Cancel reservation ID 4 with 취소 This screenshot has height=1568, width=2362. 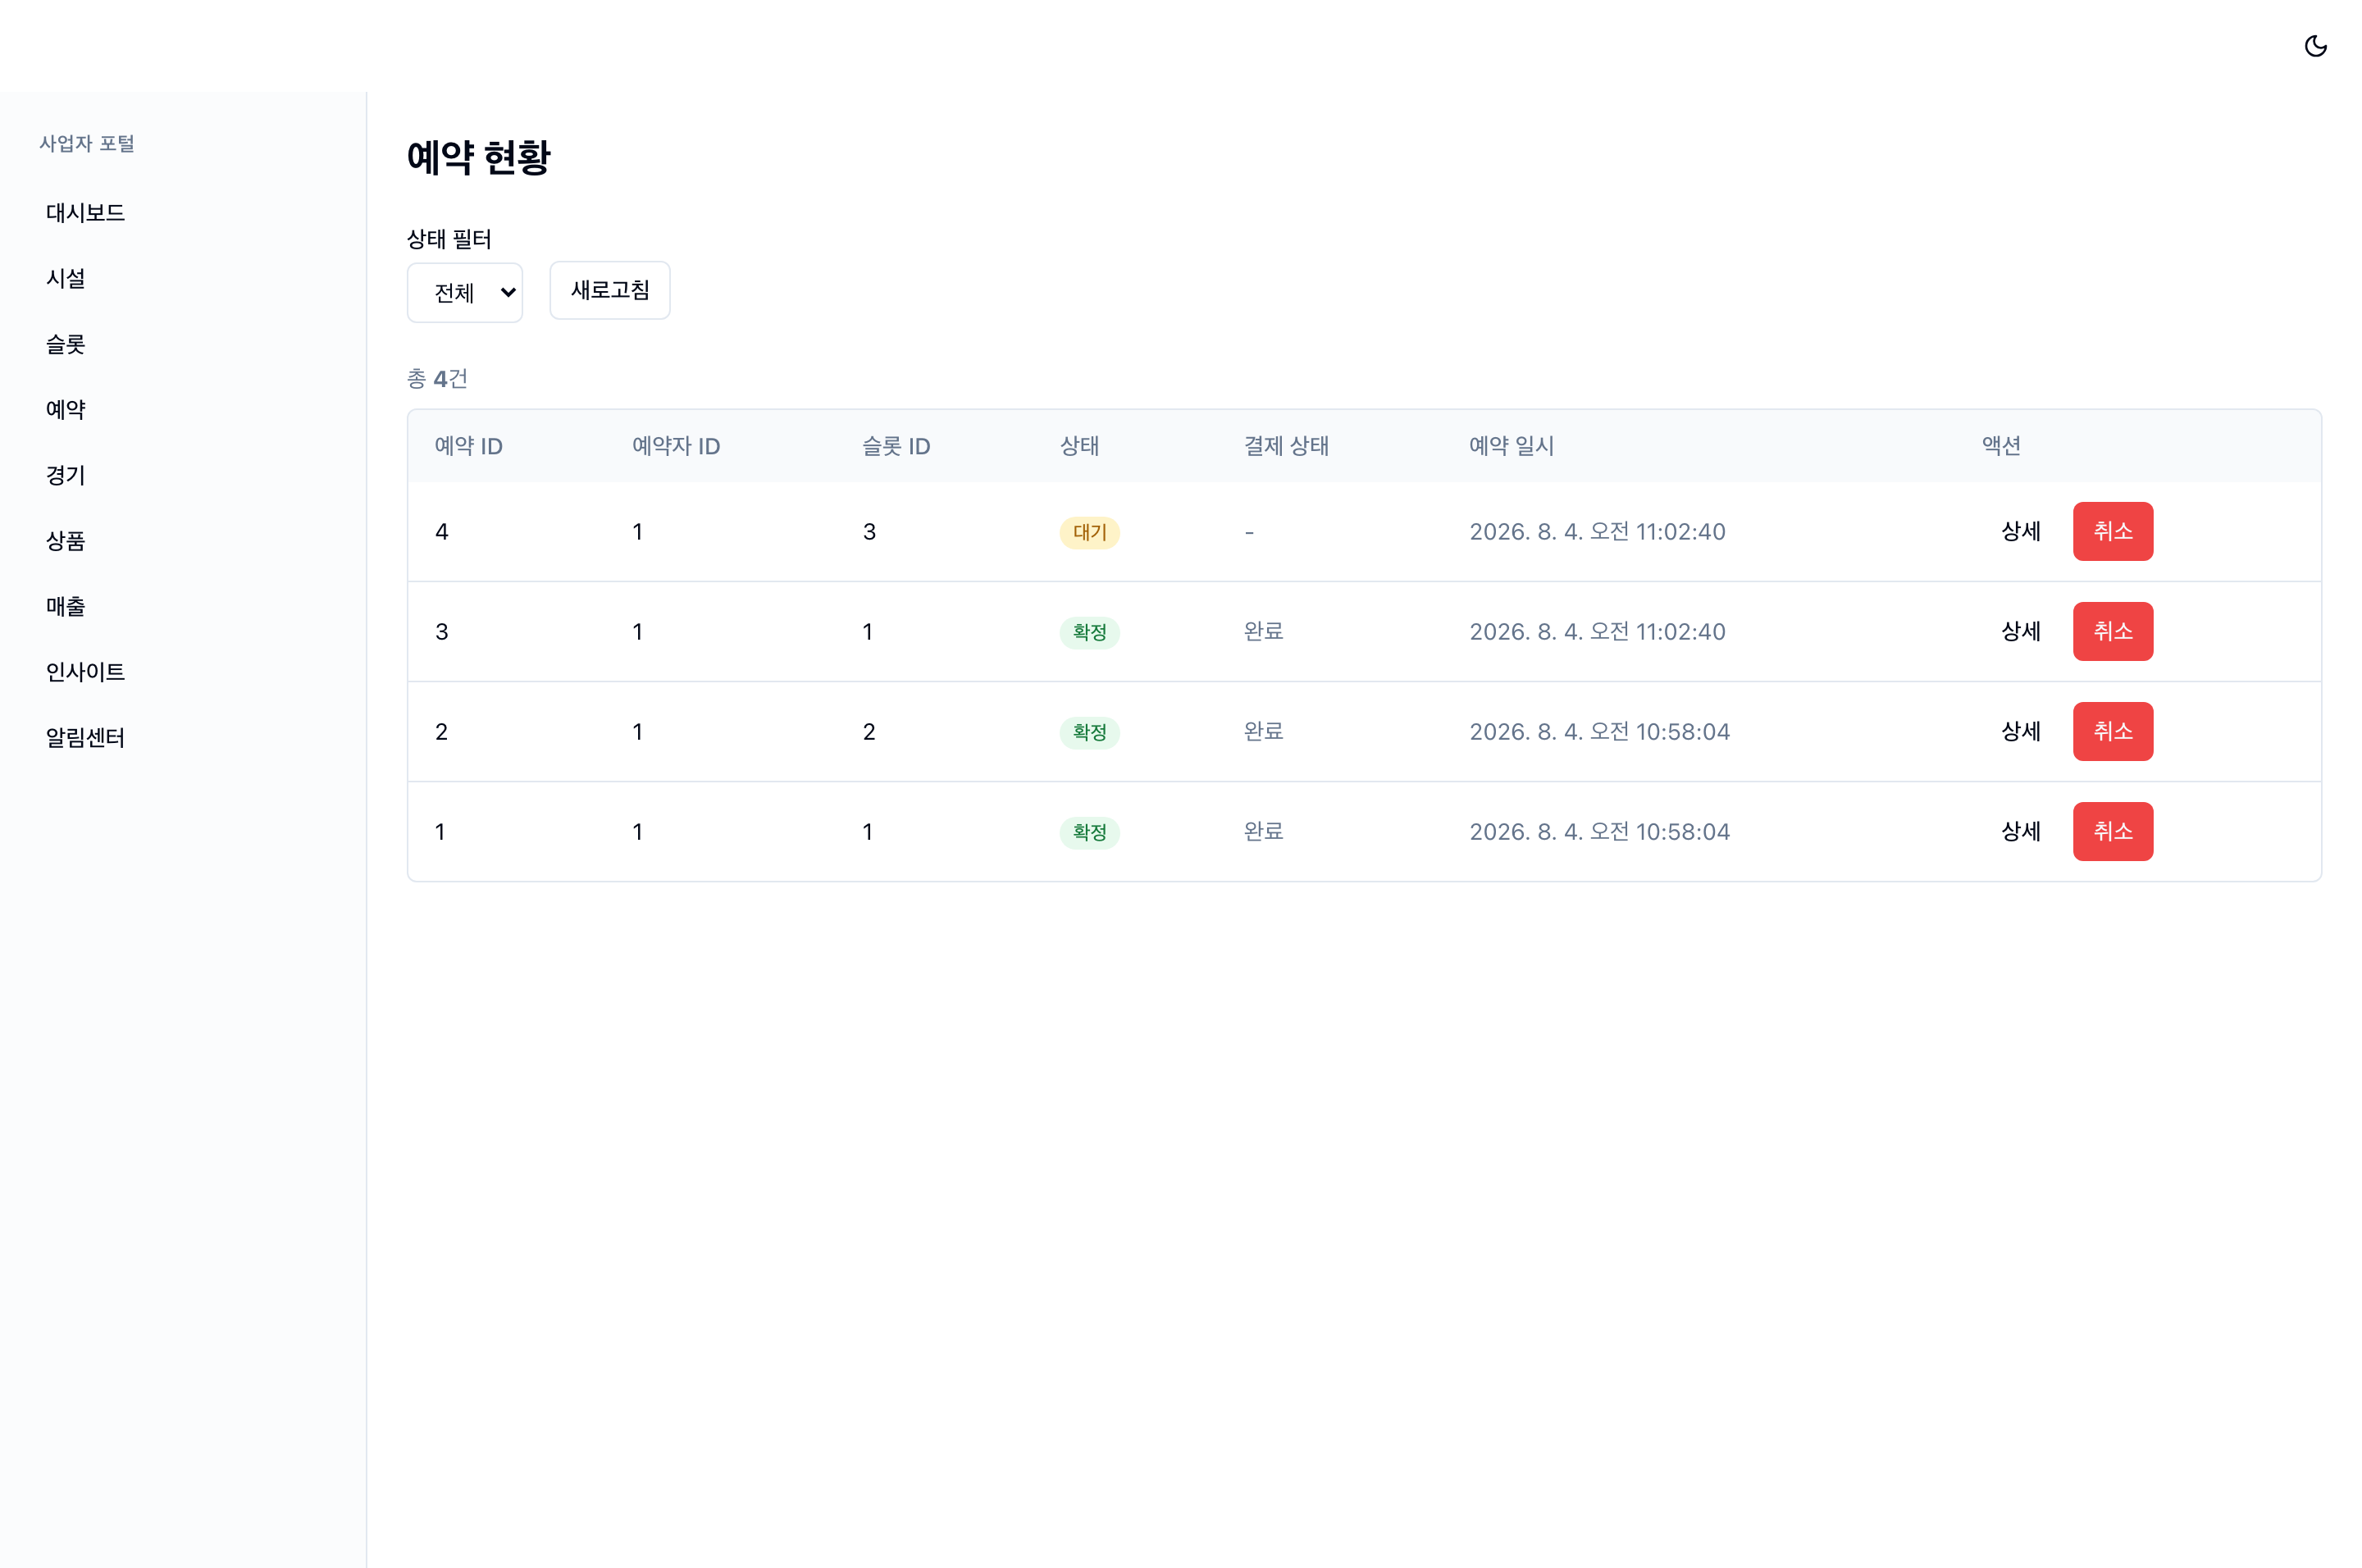pos(2113,531)
